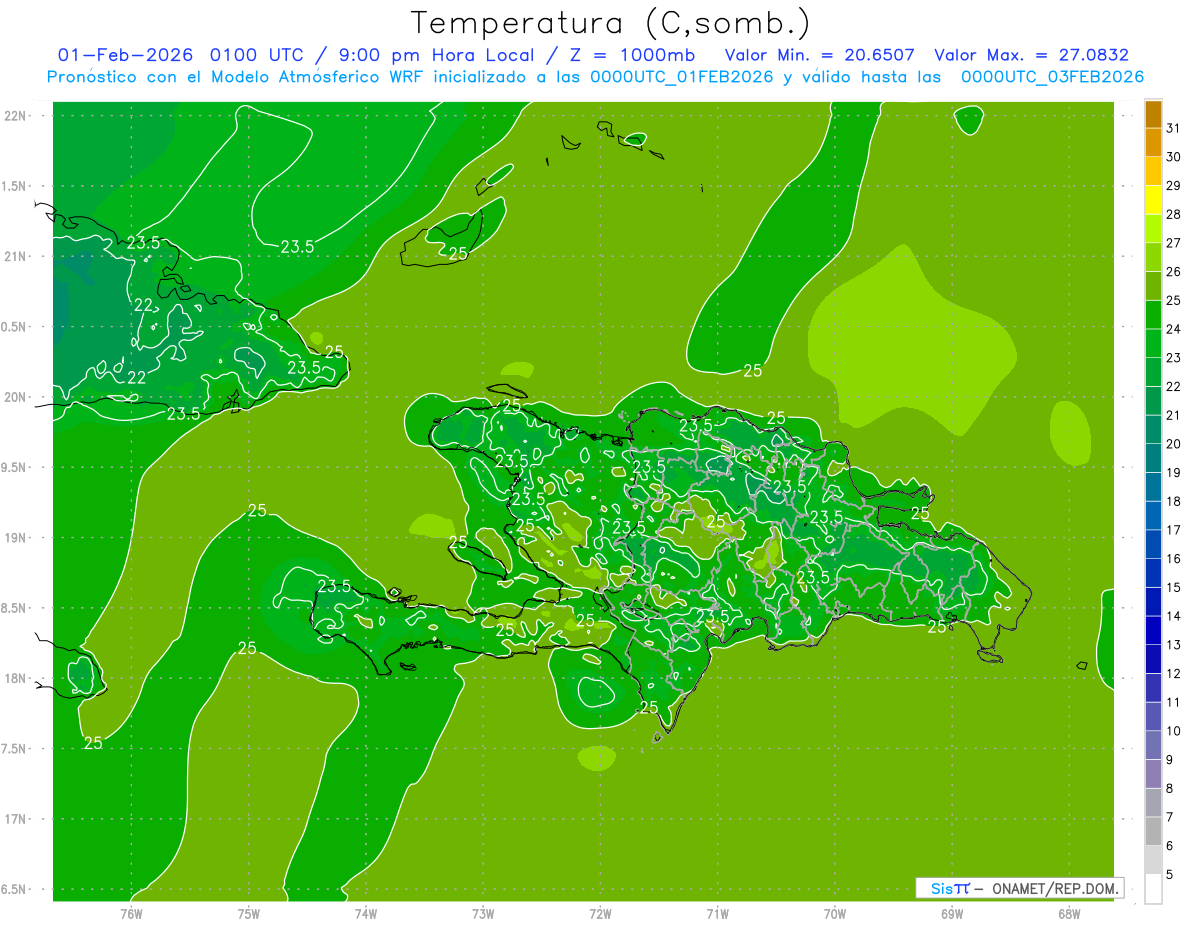Click the '76W' longitude axis label
The image size is (1200, 927).
pyautogui.click(x=131, y=914)
